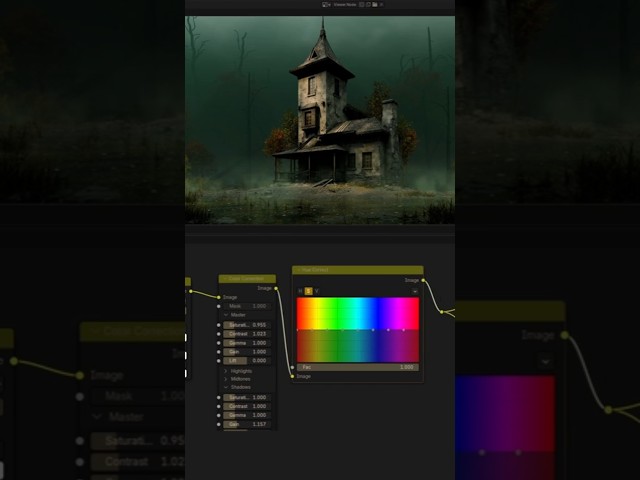Click Color Correction Image output socket

tap(276, 288)
